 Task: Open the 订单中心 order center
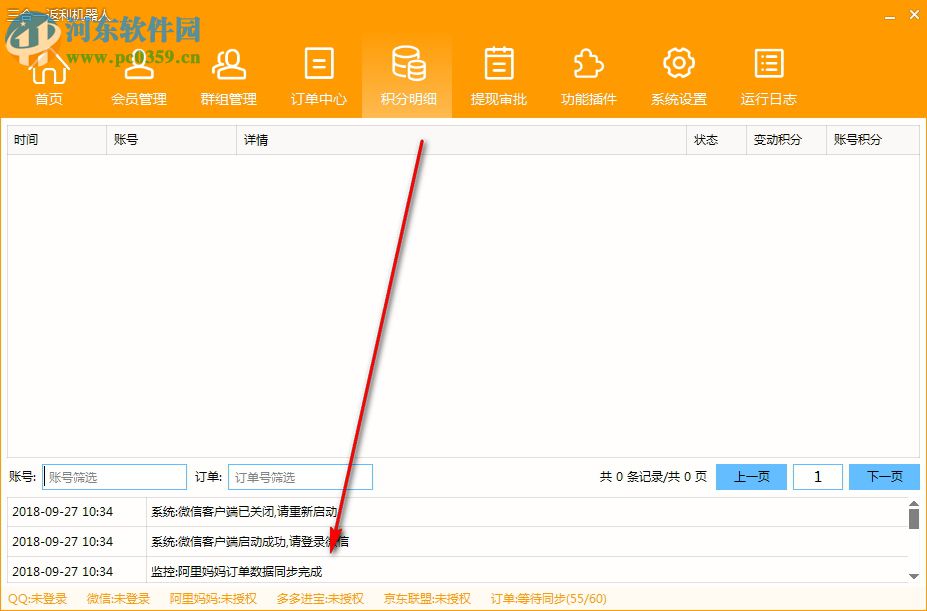318,75
